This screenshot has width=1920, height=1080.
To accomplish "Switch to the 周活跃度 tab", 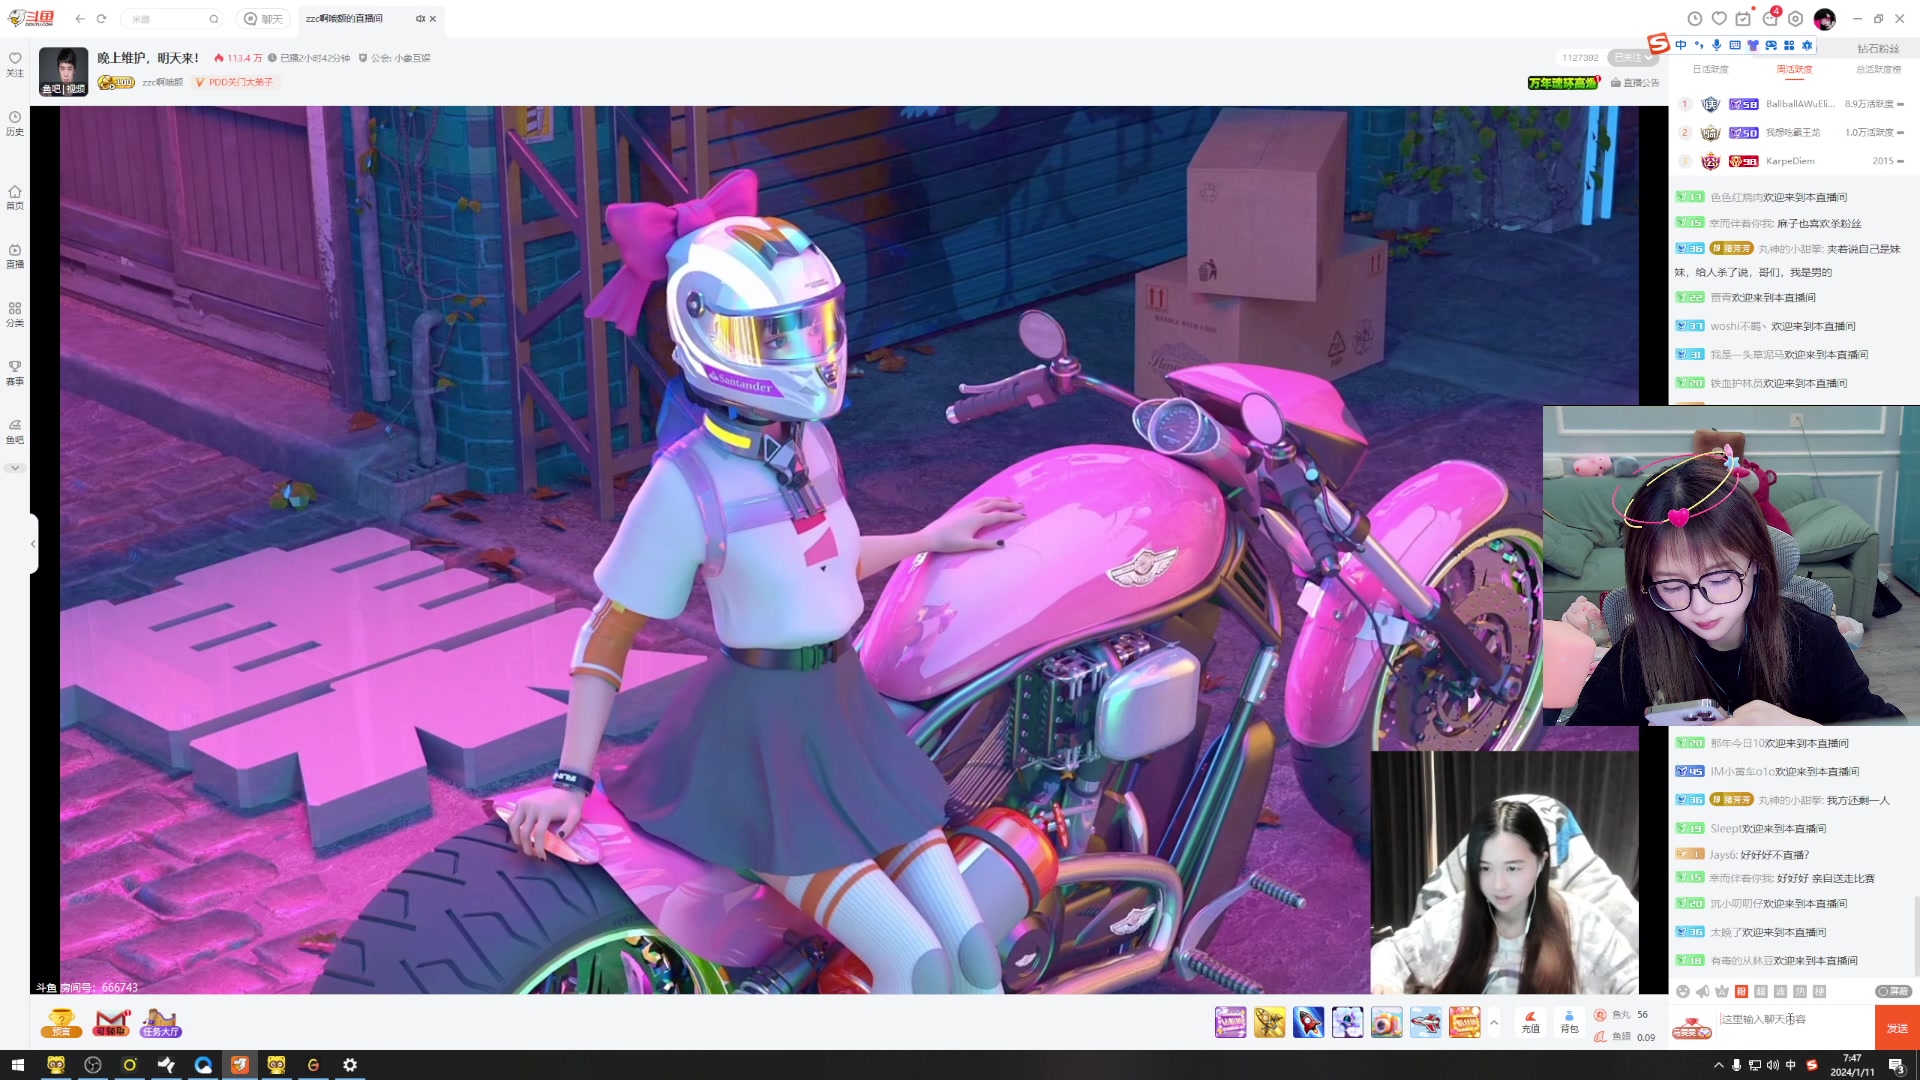I will point(1794,70).
